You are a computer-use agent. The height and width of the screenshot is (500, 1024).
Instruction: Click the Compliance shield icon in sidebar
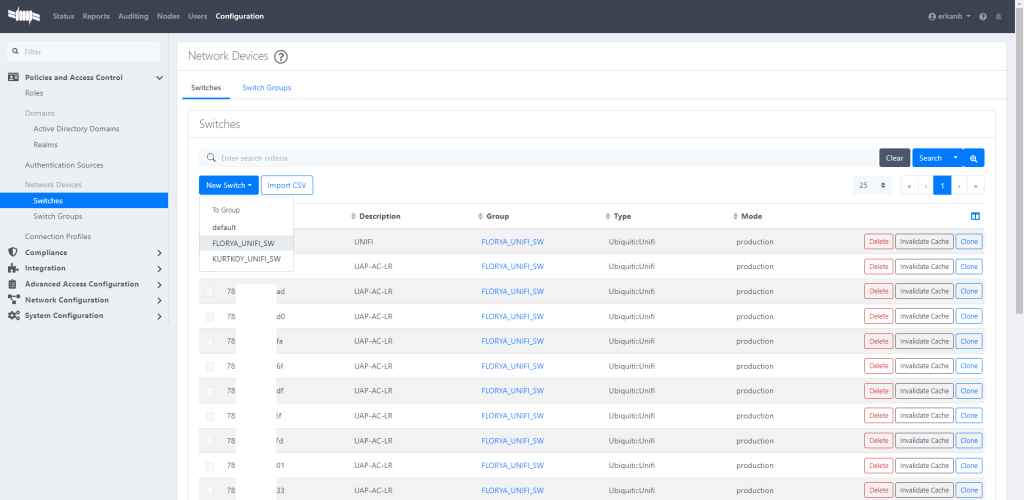[14, 252]
